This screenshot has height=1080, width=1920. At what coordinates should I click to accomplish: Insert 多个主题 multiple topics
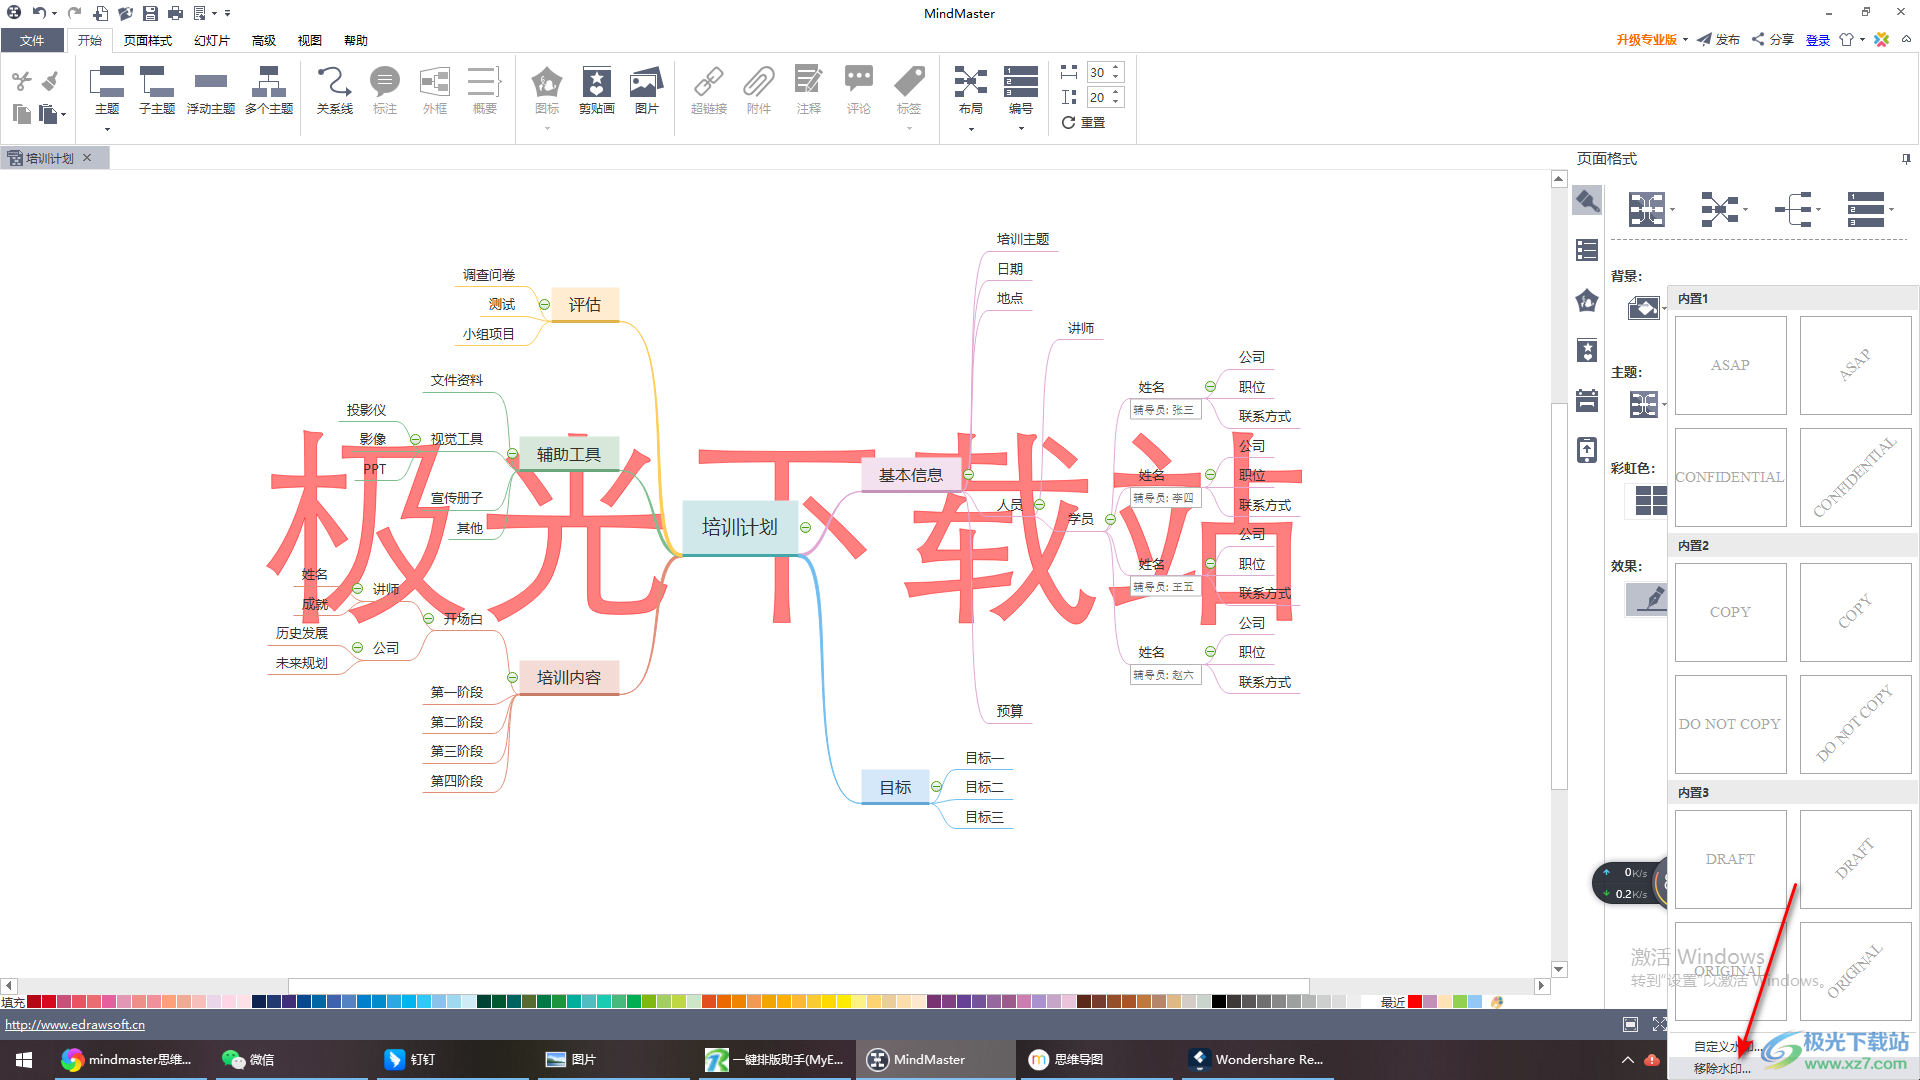(x=269, y=91)
